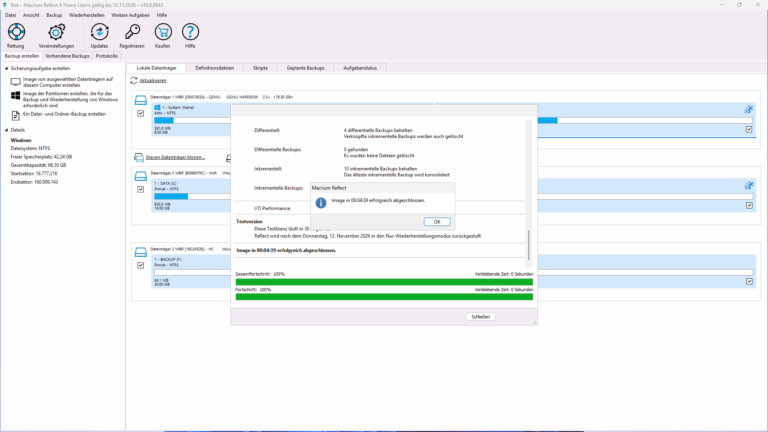Click the Macrium app icon in title bar
This screenshot has height=432, width=768.
(4, 5)
